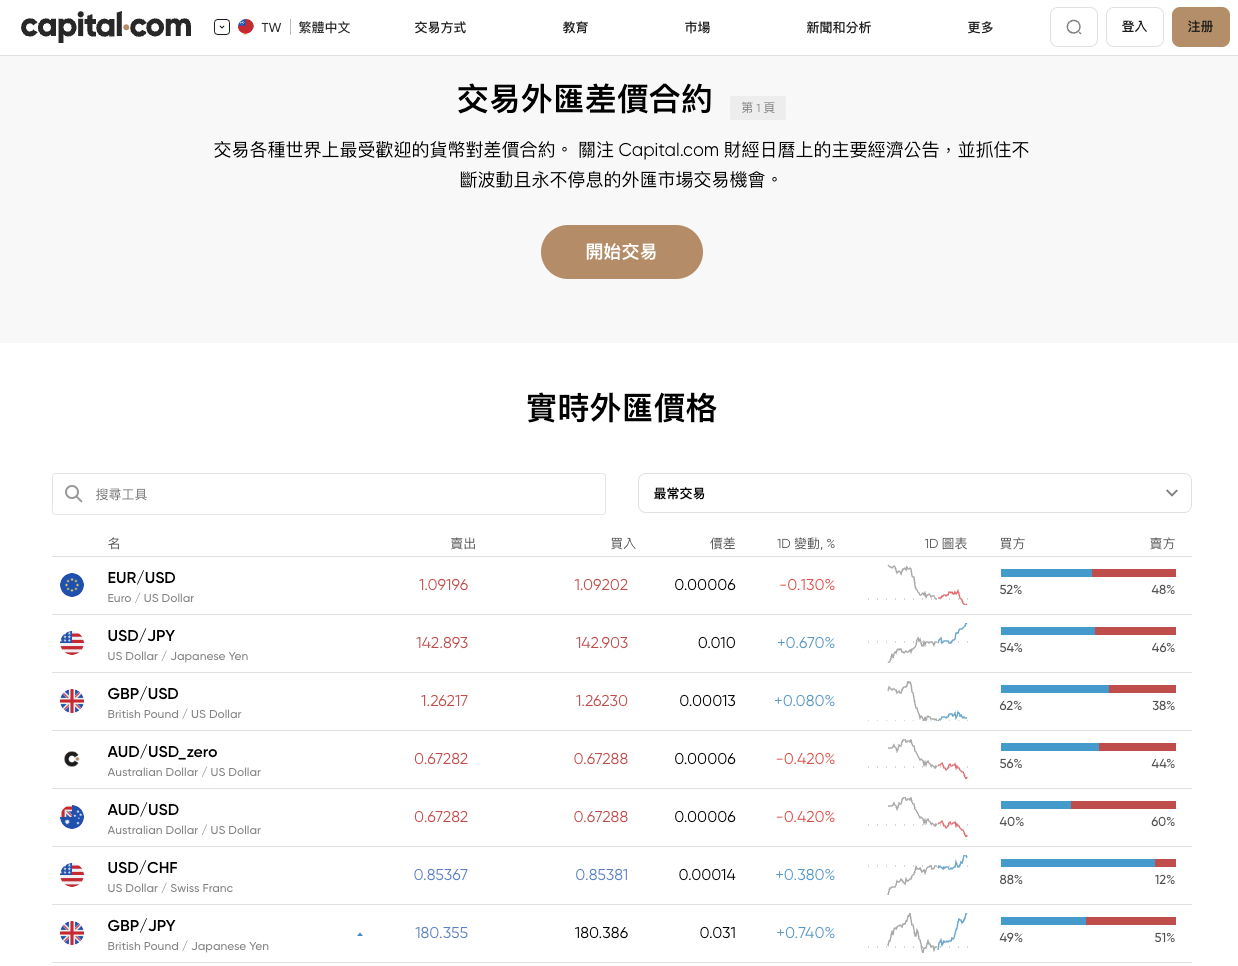Screen dimensions: 1238x966
Task: Open the AUD/USD_zero 1D mini chart
Action: click(918, 759)
